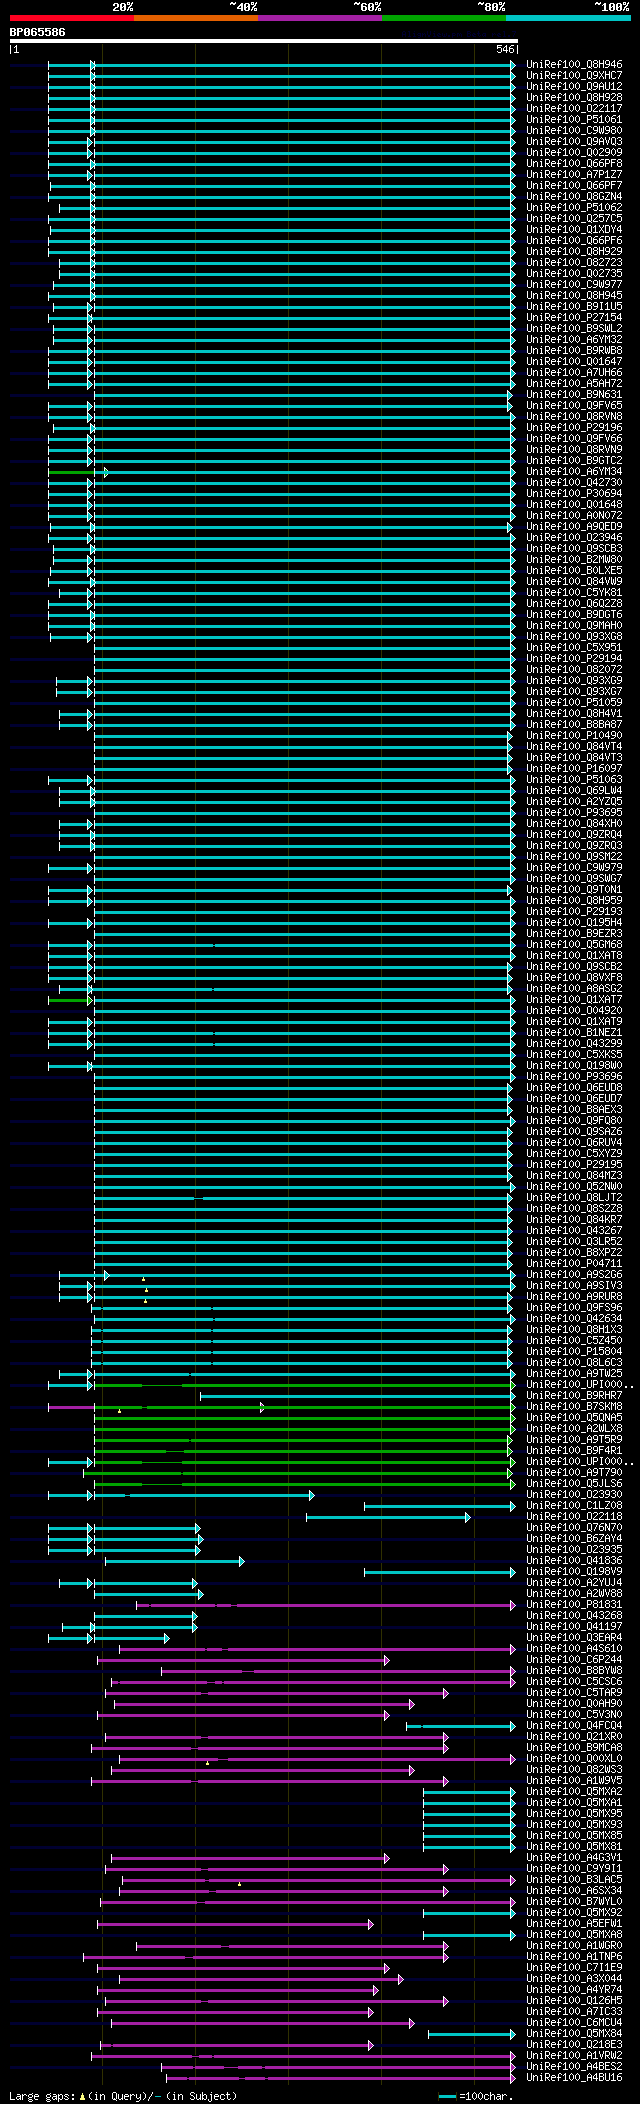Image resolution: width=640 pixels, height=2104 pixels.
Task: Open hit UniRef100_Q9AU12
Action: 574,87
